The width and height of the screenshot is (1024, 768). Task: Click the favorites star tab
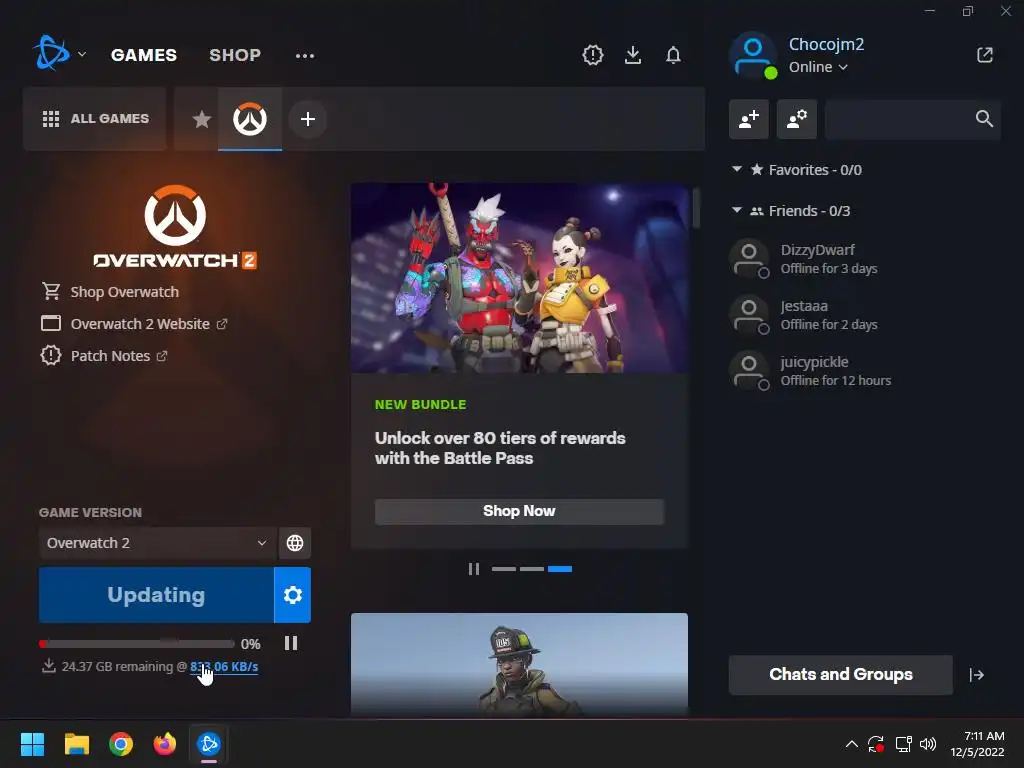(202, 119)
